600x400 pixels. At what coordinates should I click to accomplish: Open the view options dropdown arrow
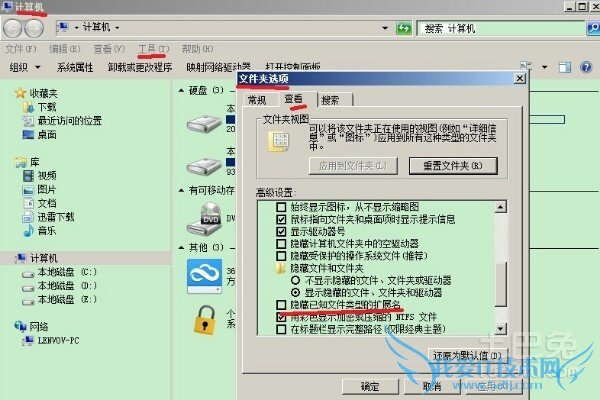point(544,67)
